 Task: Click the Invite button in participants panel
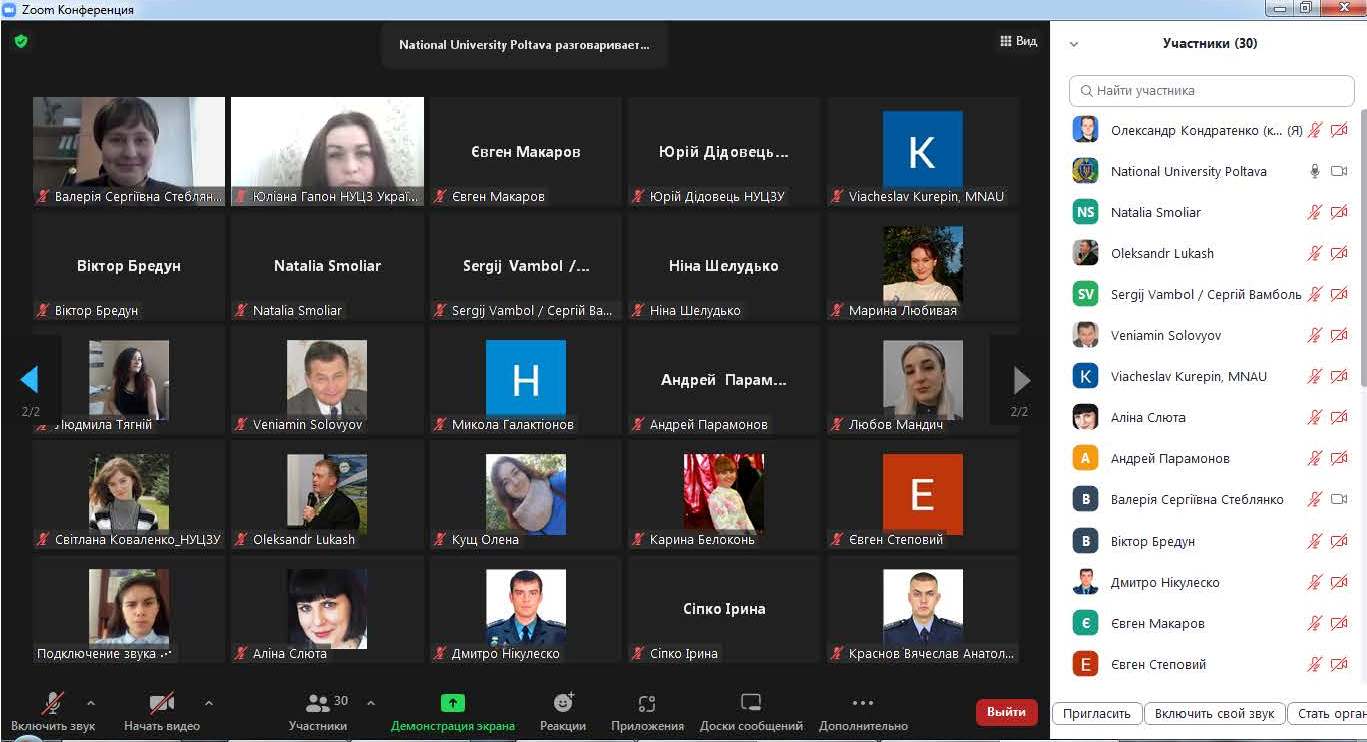[x=1097, y=714]
